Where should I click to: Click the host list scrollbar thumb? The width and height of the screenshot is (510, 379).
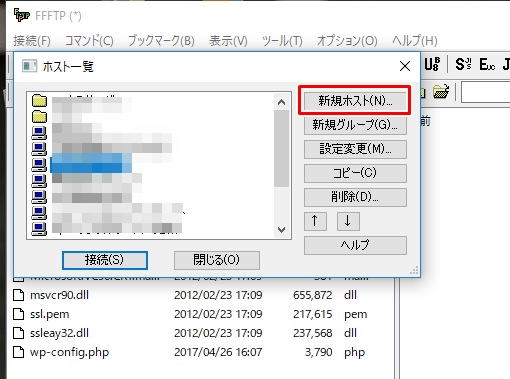[282, 148]
